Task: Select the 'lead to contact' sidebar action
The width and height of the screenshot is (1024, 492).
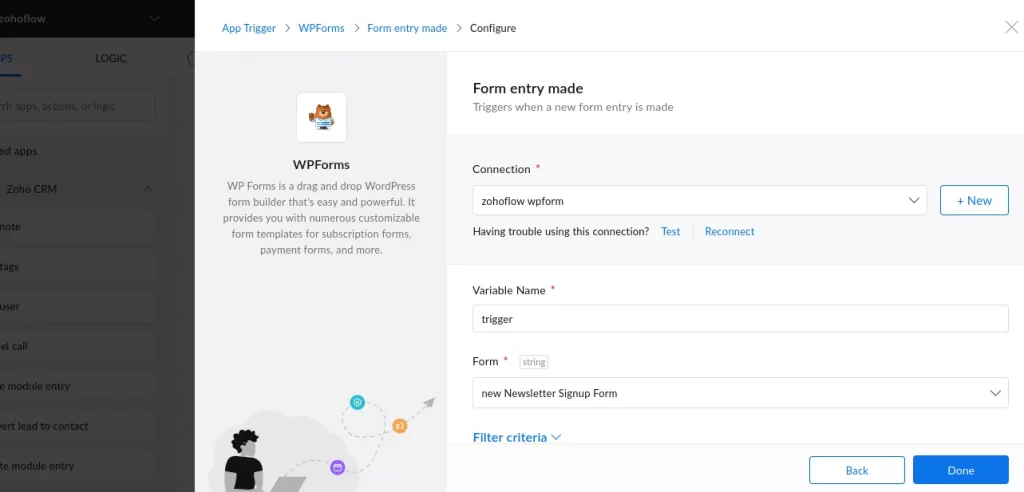Action: point(77,426)
